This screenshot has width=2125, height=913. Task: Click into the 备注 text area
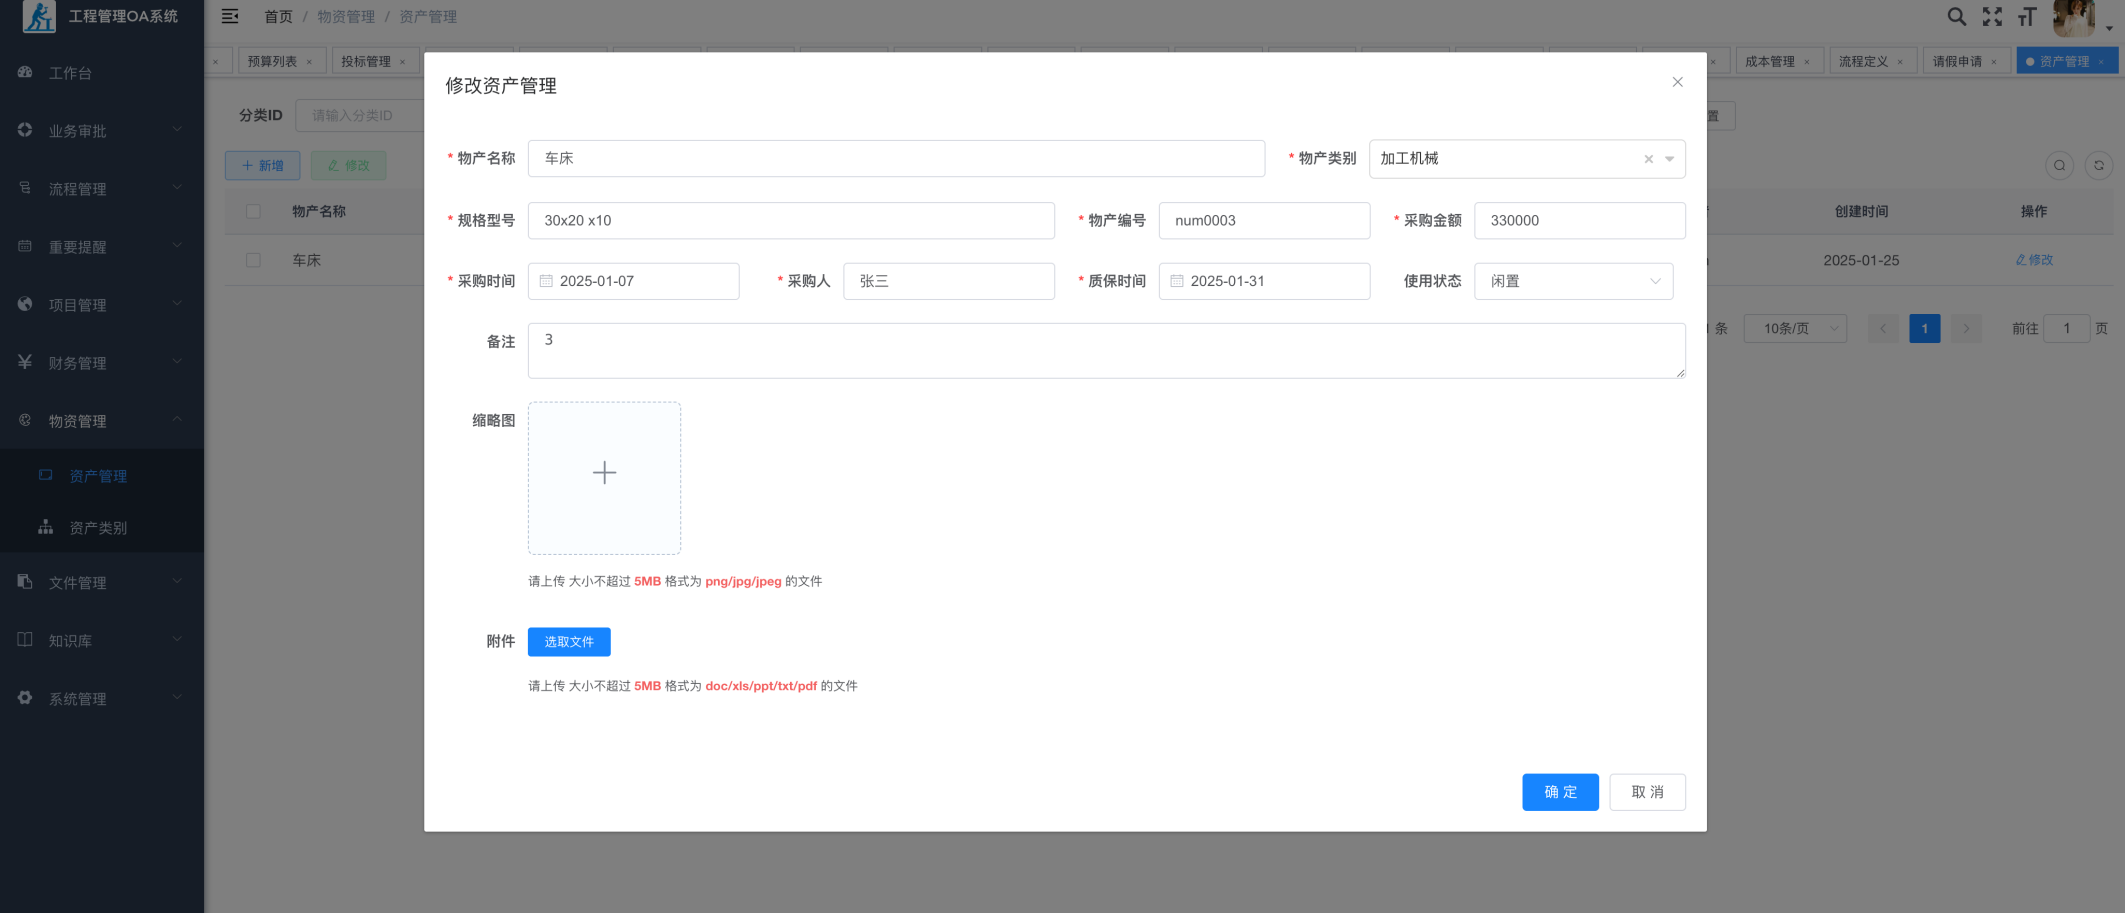[1105, 351]
